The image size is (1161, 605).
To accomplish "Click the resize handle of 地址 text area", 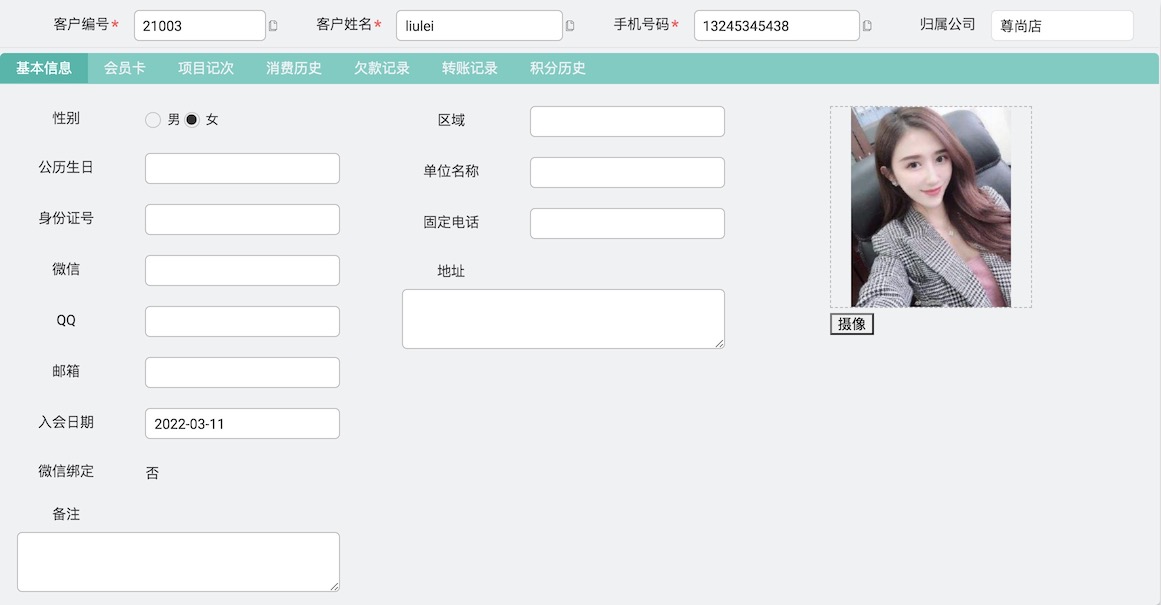I will [x=719, y=344].
